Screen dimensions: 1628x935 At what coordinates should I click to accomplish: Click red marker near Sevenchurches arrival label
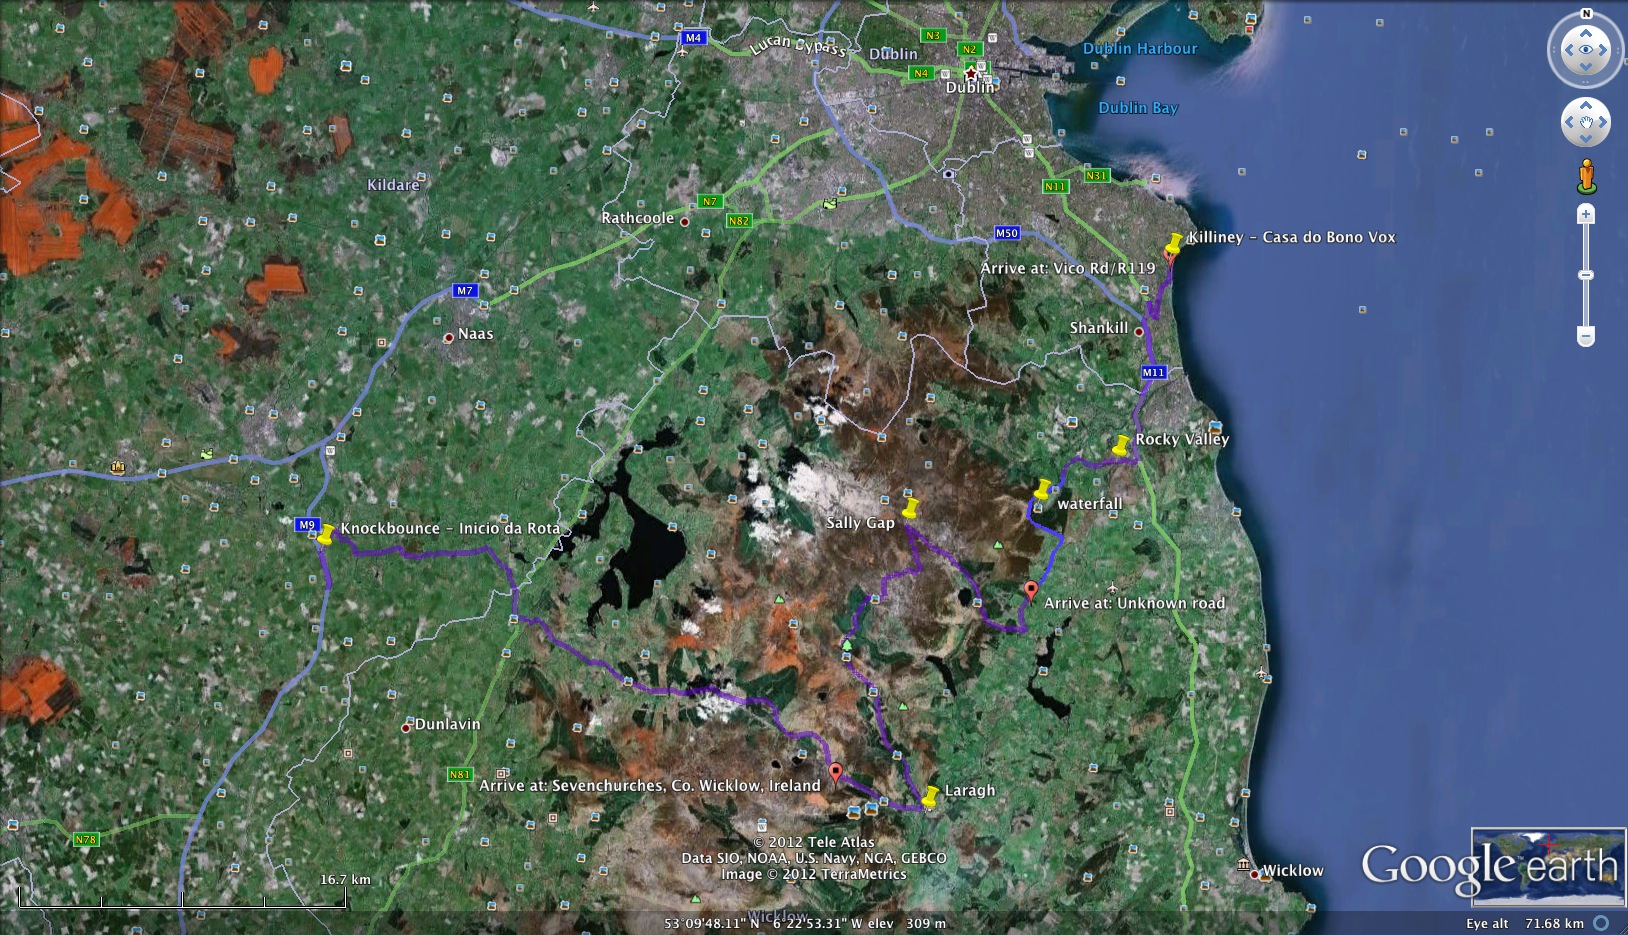click(x=836, y=772)
